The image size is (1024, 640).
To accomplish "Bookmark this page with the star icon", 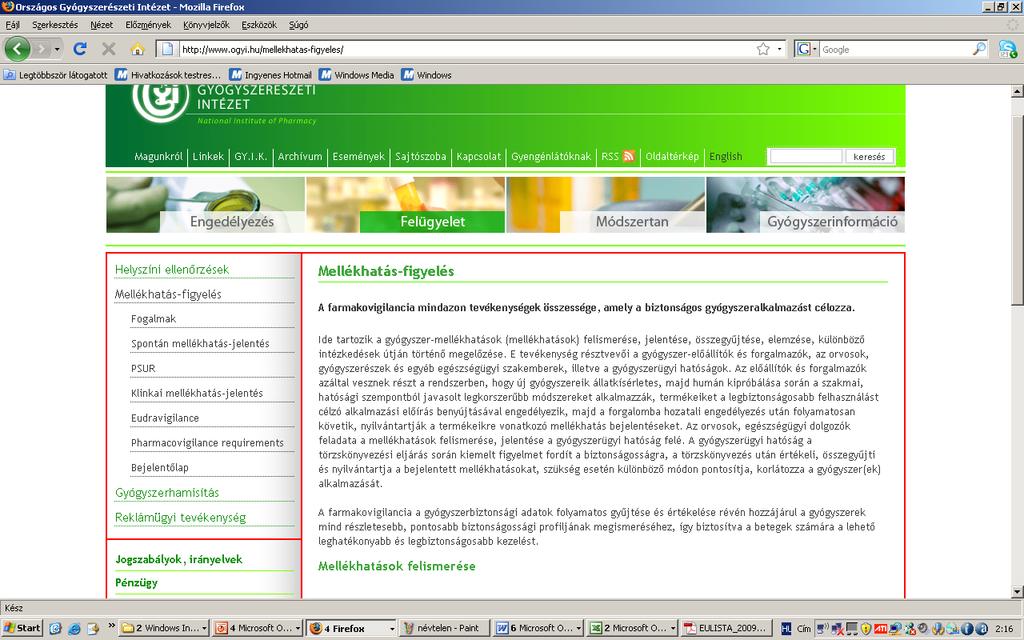I will tap(763, 49).
